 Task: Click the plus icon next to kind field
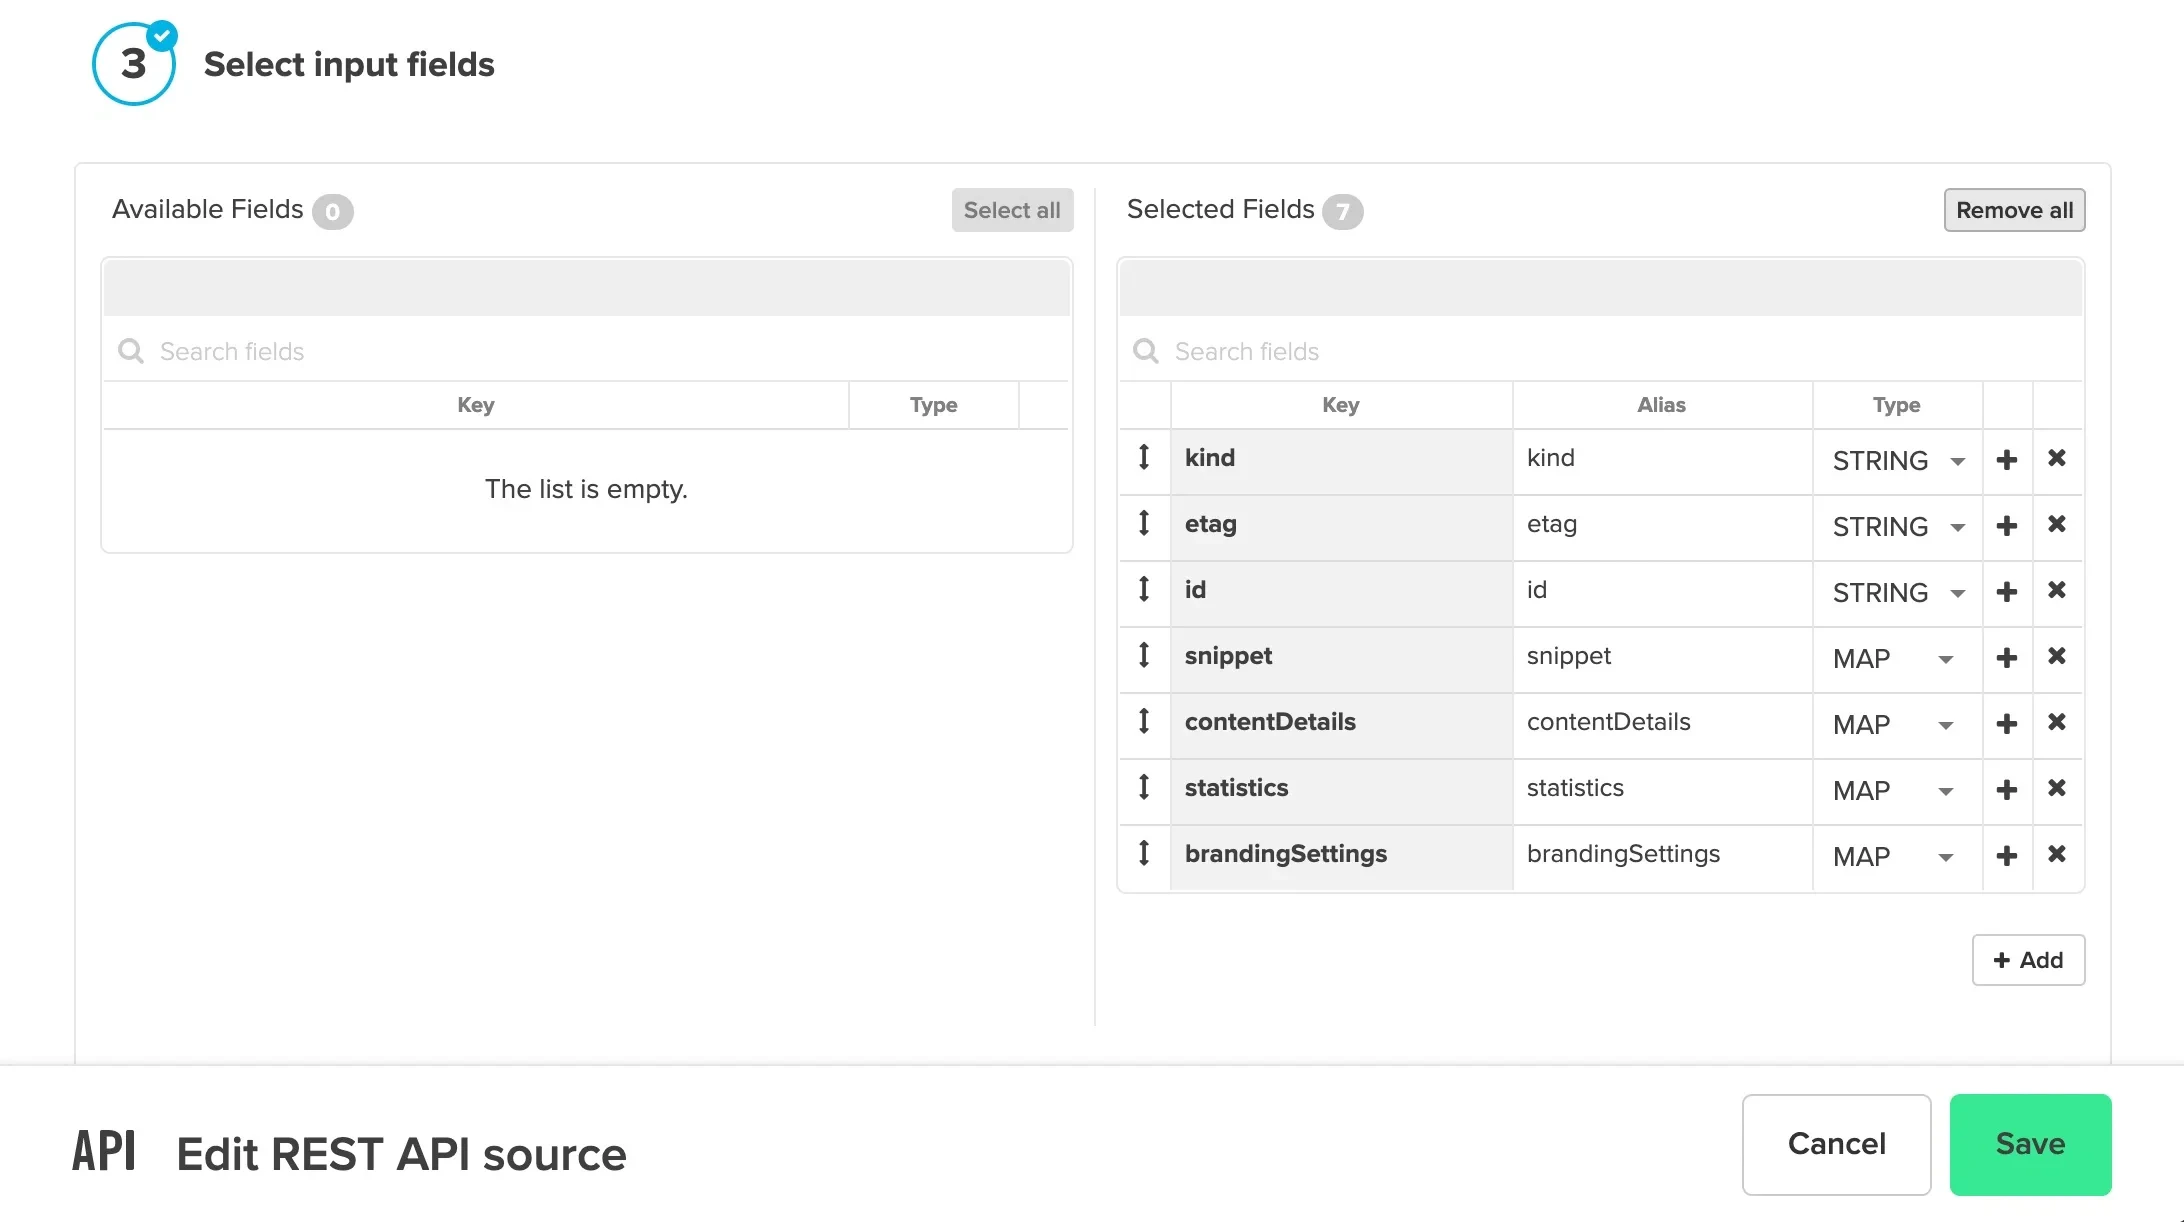point(2007,459)
